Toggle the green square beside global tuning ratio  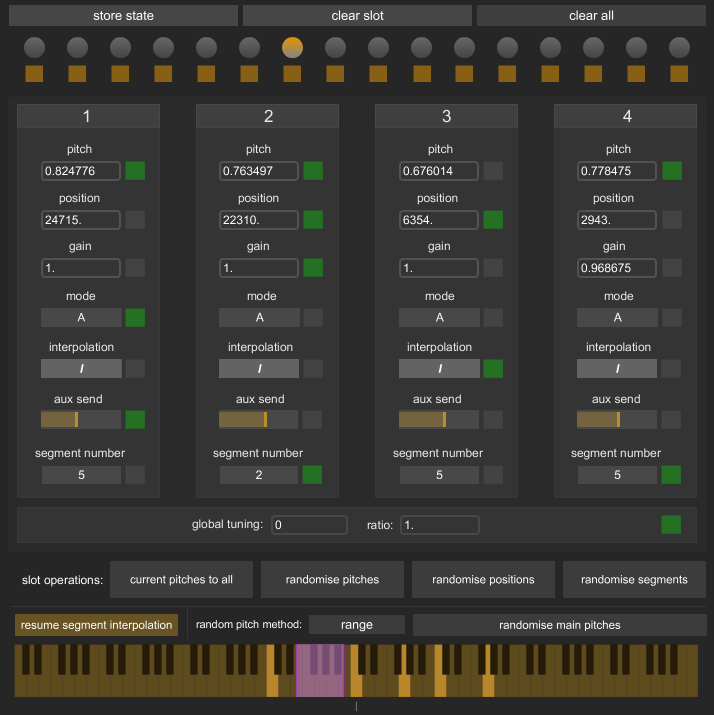671,524
